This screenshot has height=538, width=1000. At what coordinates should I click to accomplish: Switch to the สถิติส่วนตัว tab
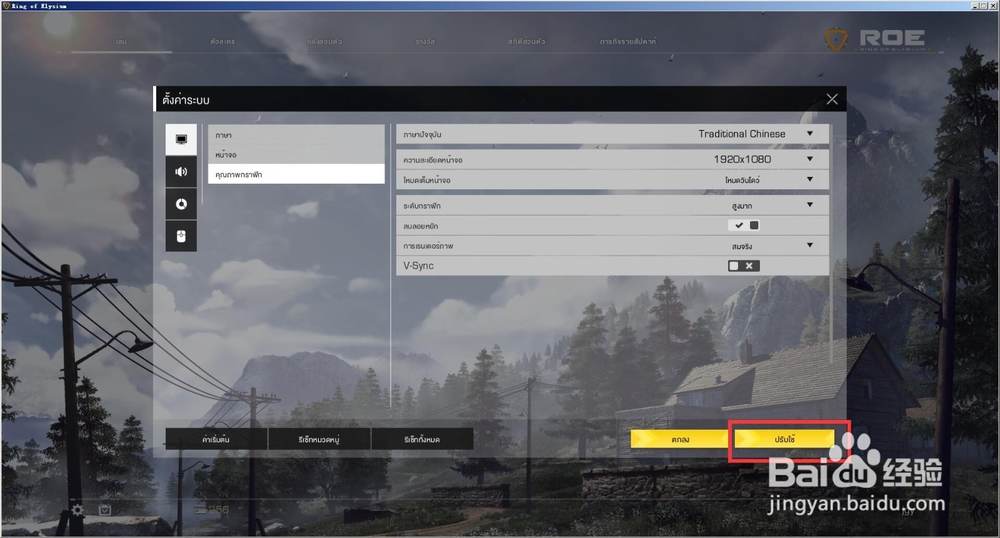526,41
